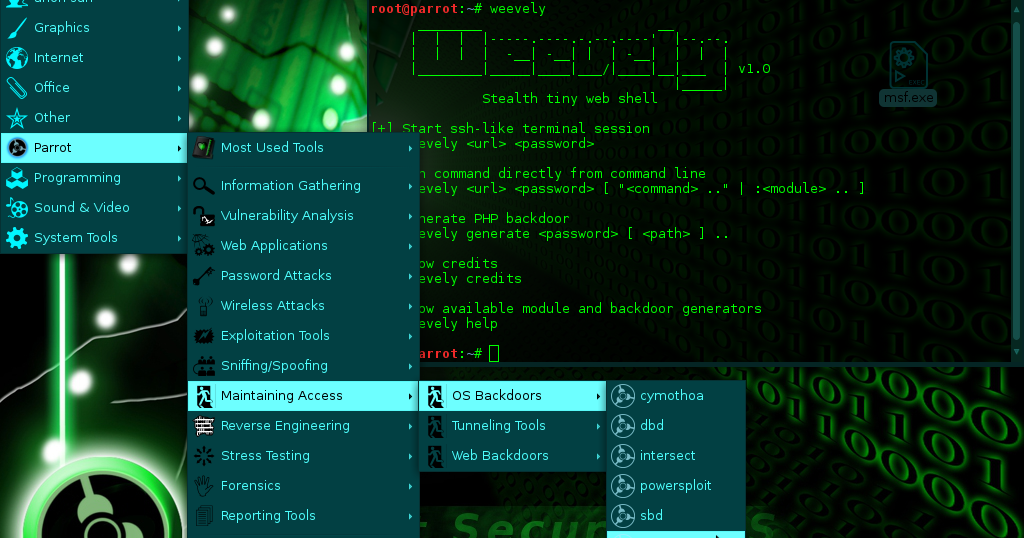Screen dimensions: 1024x538
Task: Click the terminal prompt cursor
Action: tap(494, 353)
